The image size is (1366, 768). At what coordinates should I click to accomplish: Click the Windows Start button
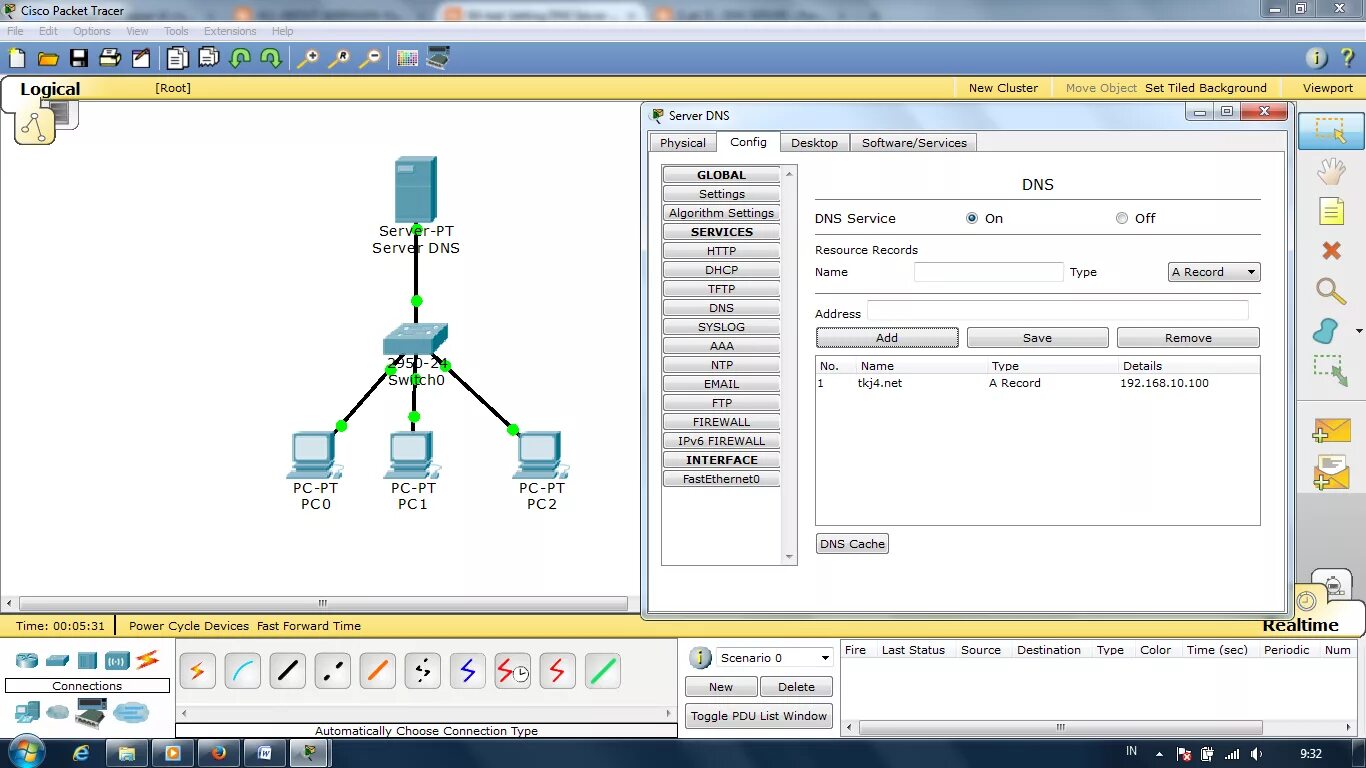click(x=26, y=752)
